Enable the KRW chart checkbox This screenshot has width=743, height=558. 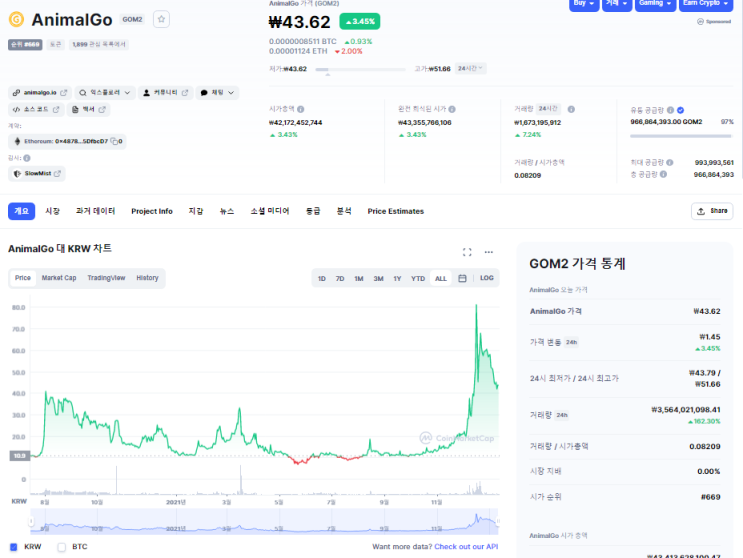pyautogui.click(x=14, y=547)
